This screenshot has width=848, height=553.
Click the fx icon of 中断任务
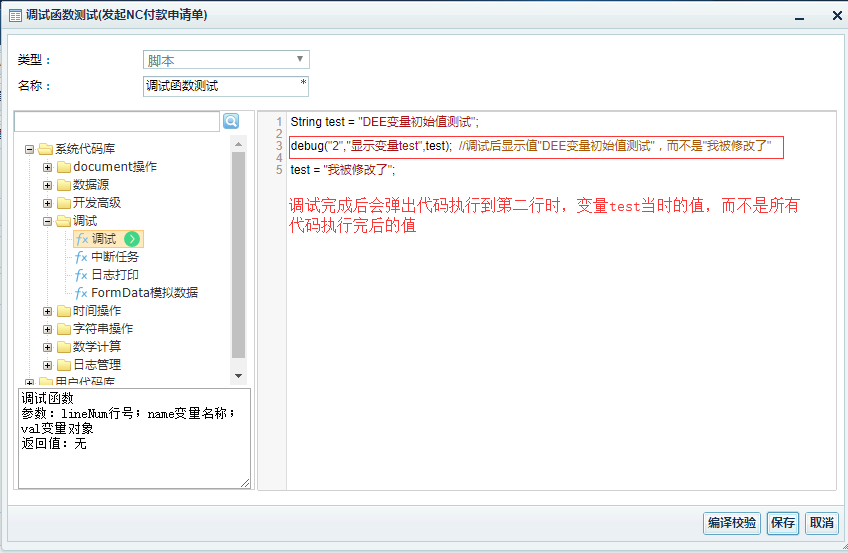point(81,257)
